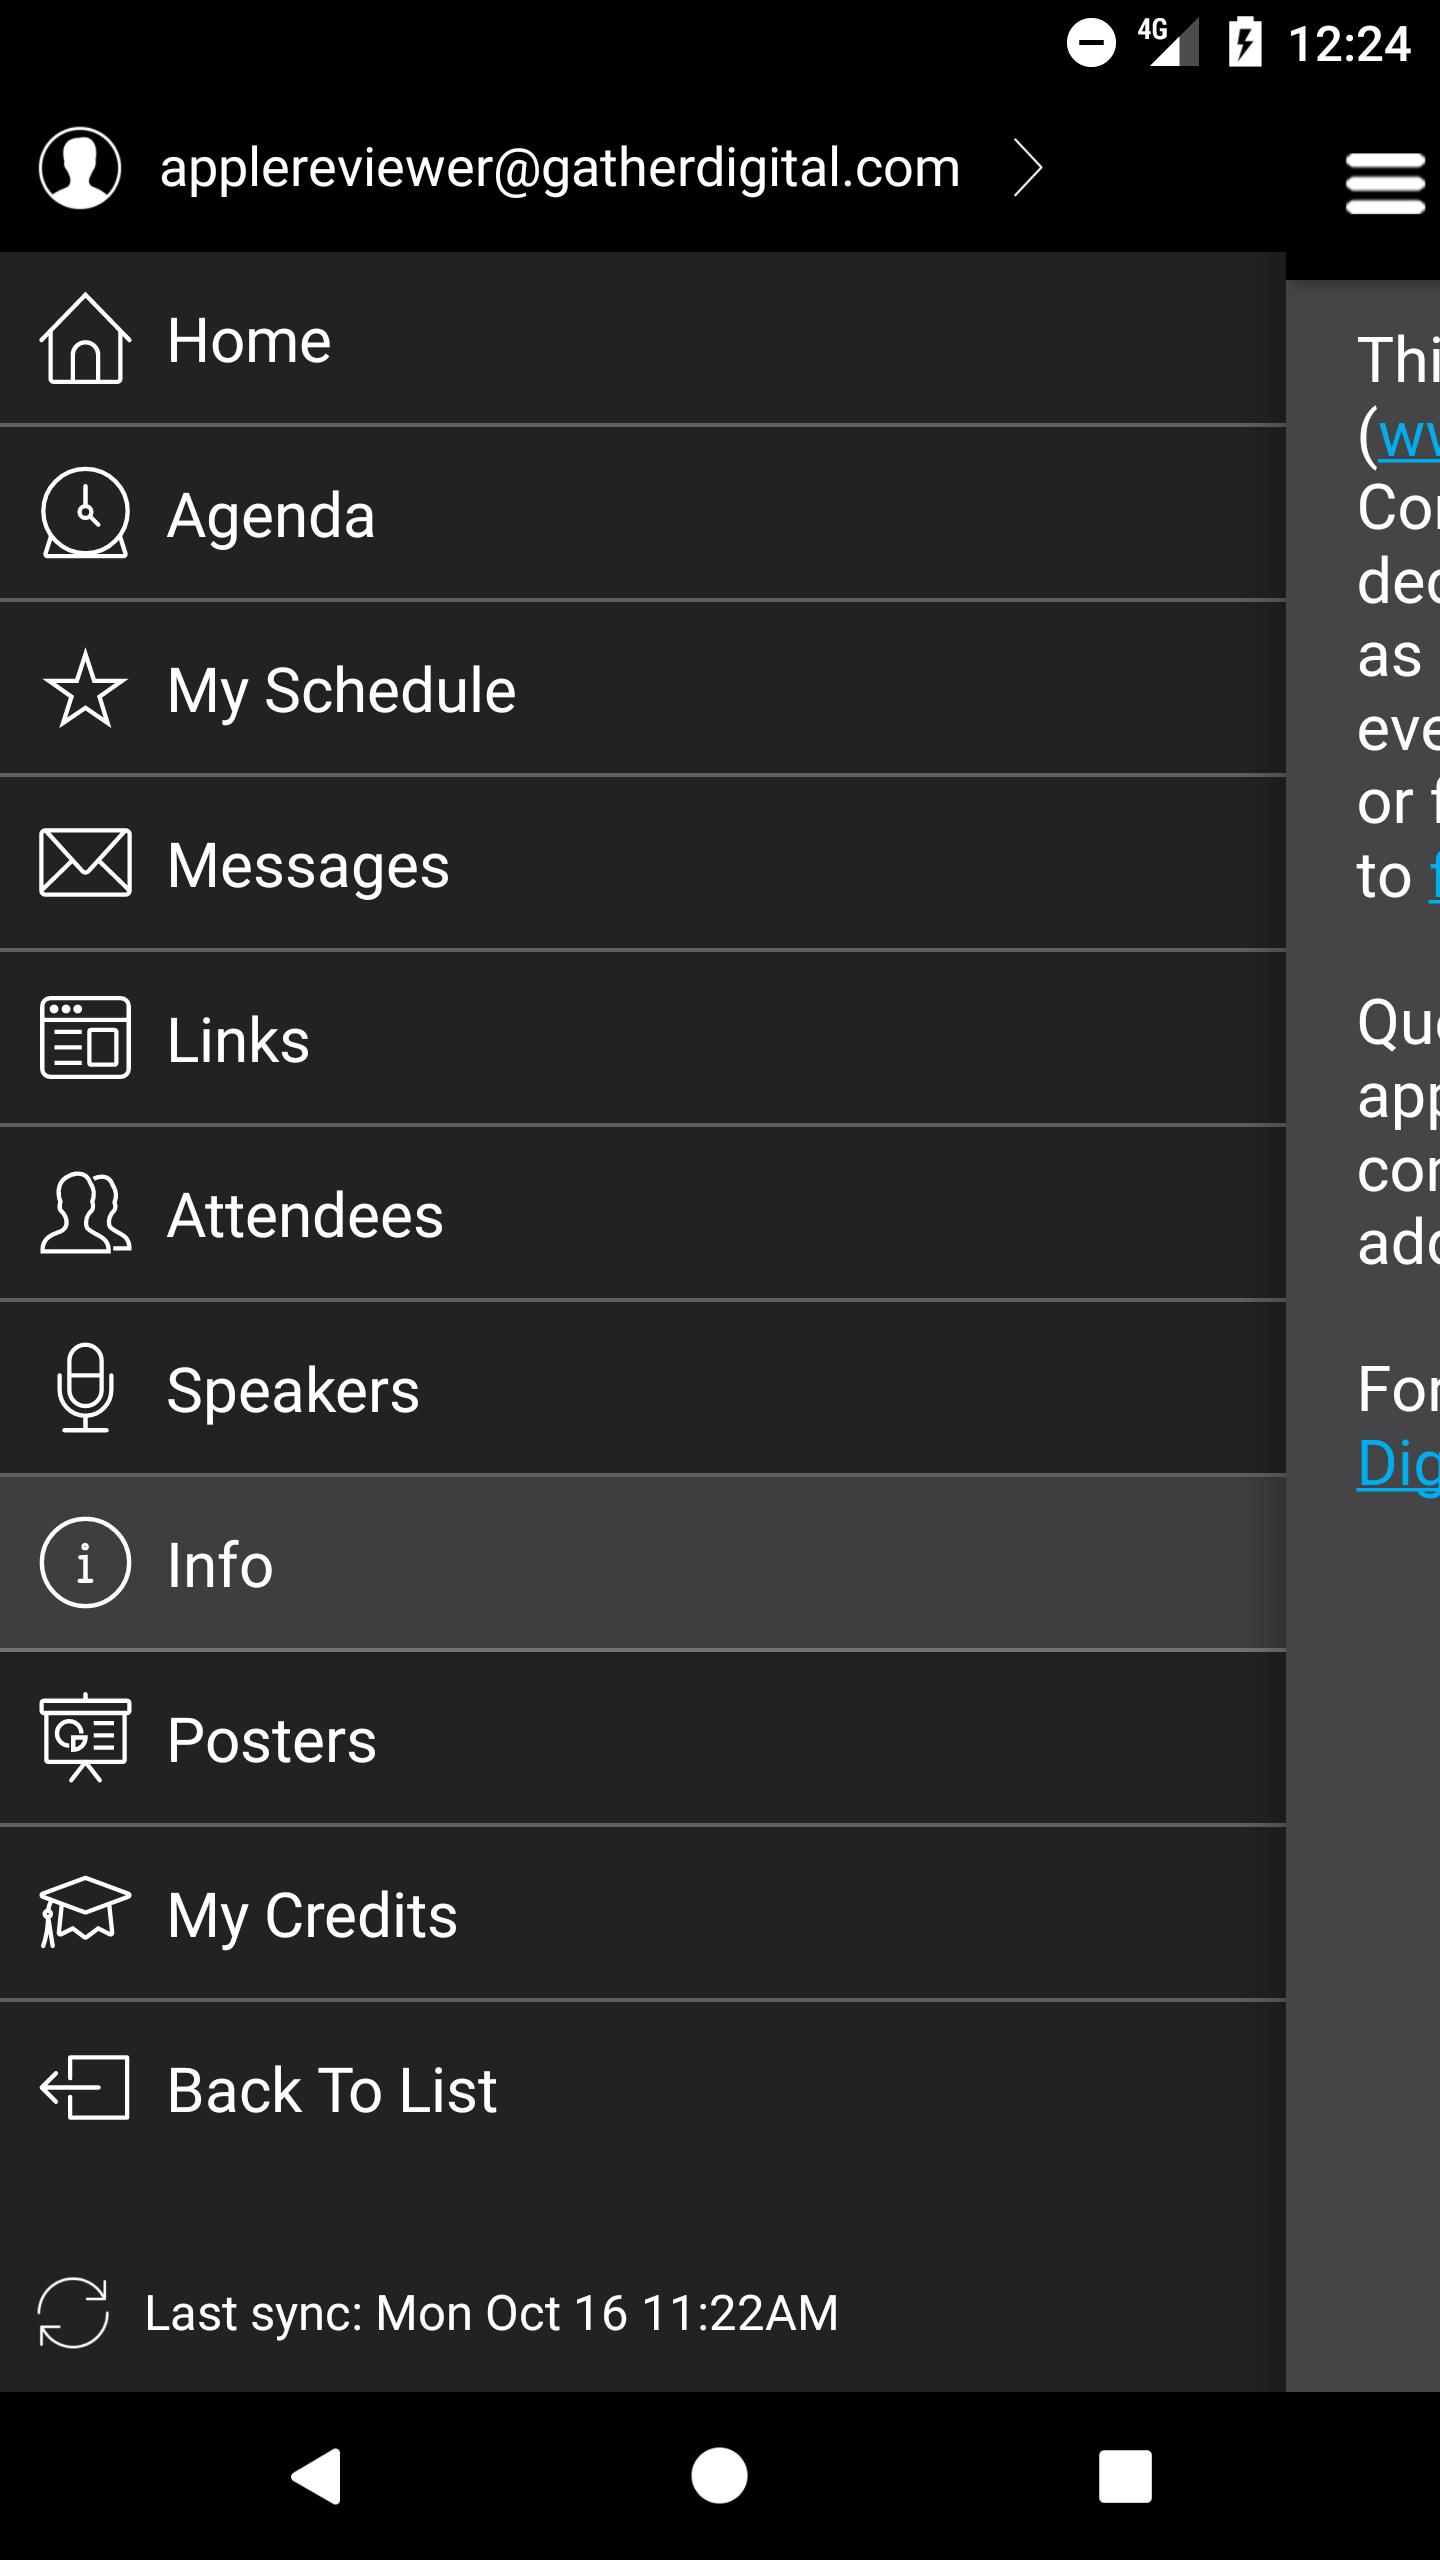
Task: Tap the sync refresh icon
Action: point(73,2313)
